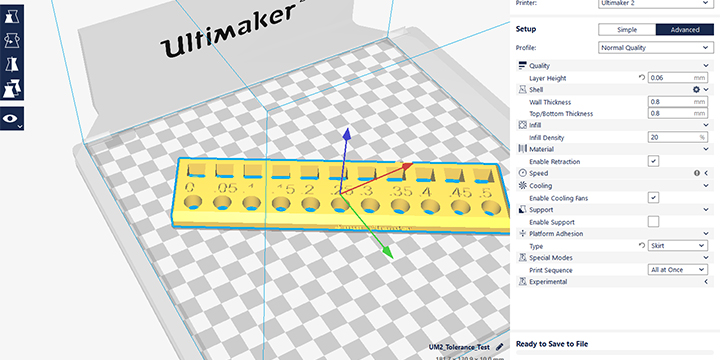The width and height of the screenshot is (720, 360).
Task: Open the Printer dropdown showing Ultimaker 2
Action: [656, 3]
